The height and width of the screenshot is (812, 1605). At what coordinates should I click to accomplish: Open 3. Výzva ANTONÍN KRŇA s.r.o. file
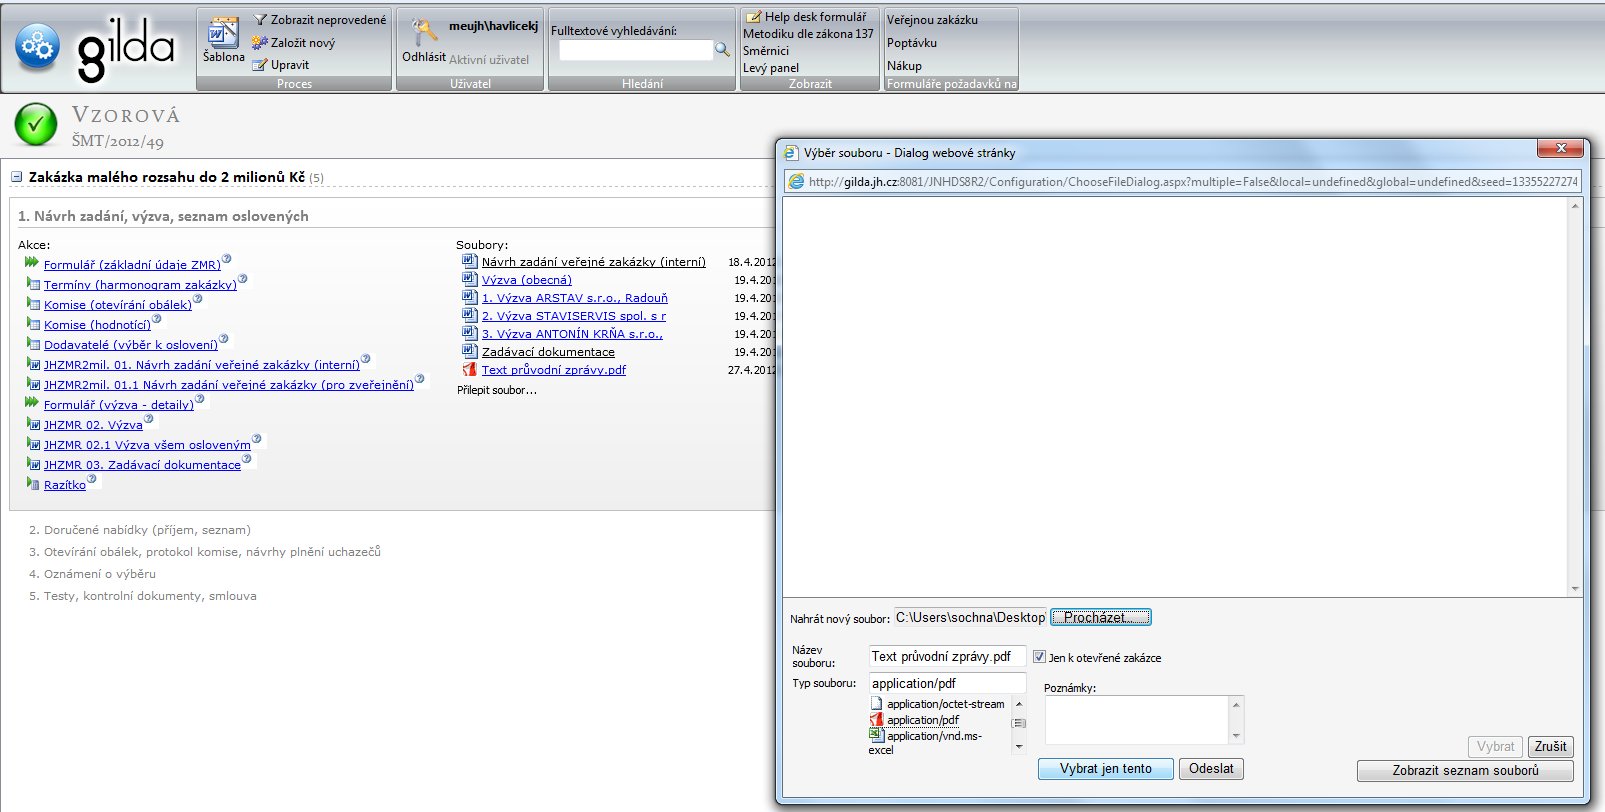click(x=572, y=334)
